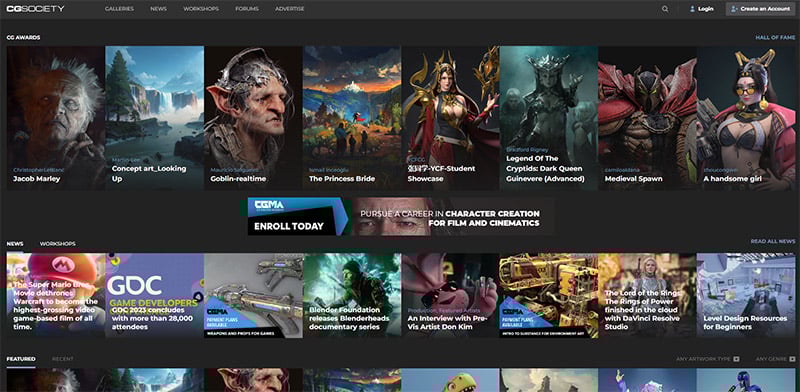Open The Princess Bride artwork

point(352,118)
